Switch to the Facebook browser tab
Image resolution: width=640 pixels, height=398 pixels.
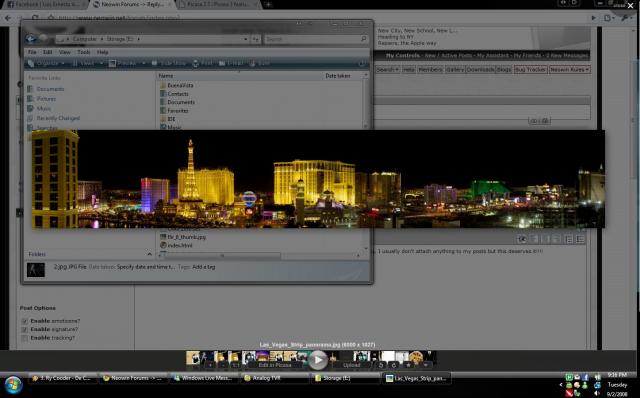click(45, 4)
